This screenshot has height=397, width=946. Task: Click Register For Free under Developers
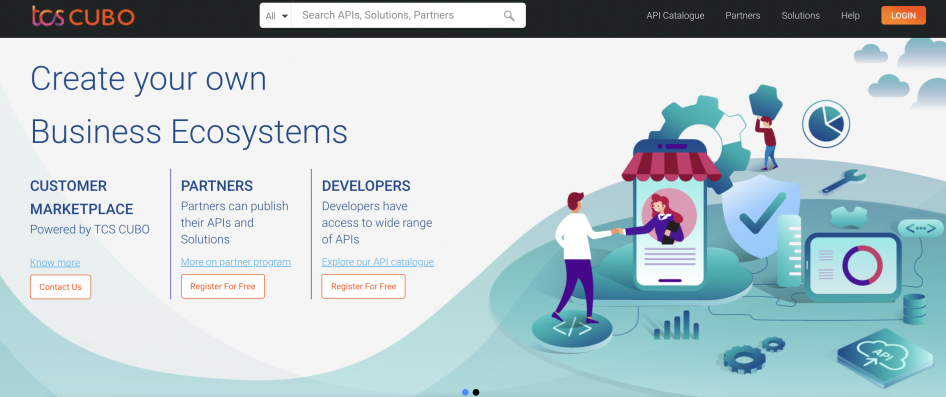coord(363,286)
